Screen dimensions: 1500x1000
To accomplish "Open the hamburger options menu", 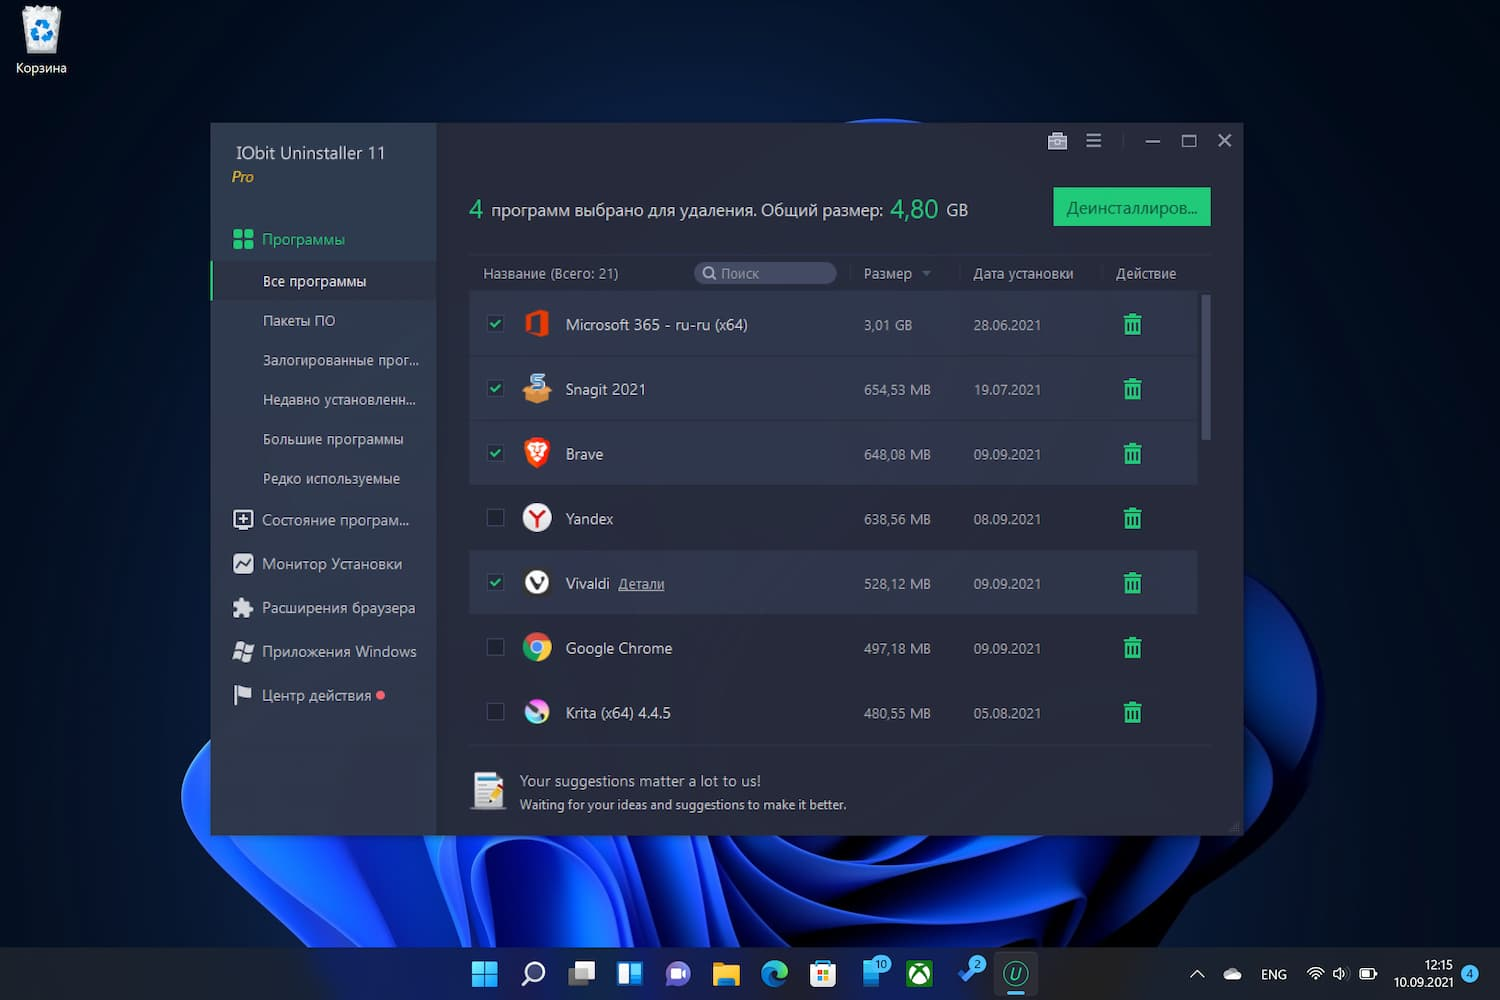I will 1094,141.
